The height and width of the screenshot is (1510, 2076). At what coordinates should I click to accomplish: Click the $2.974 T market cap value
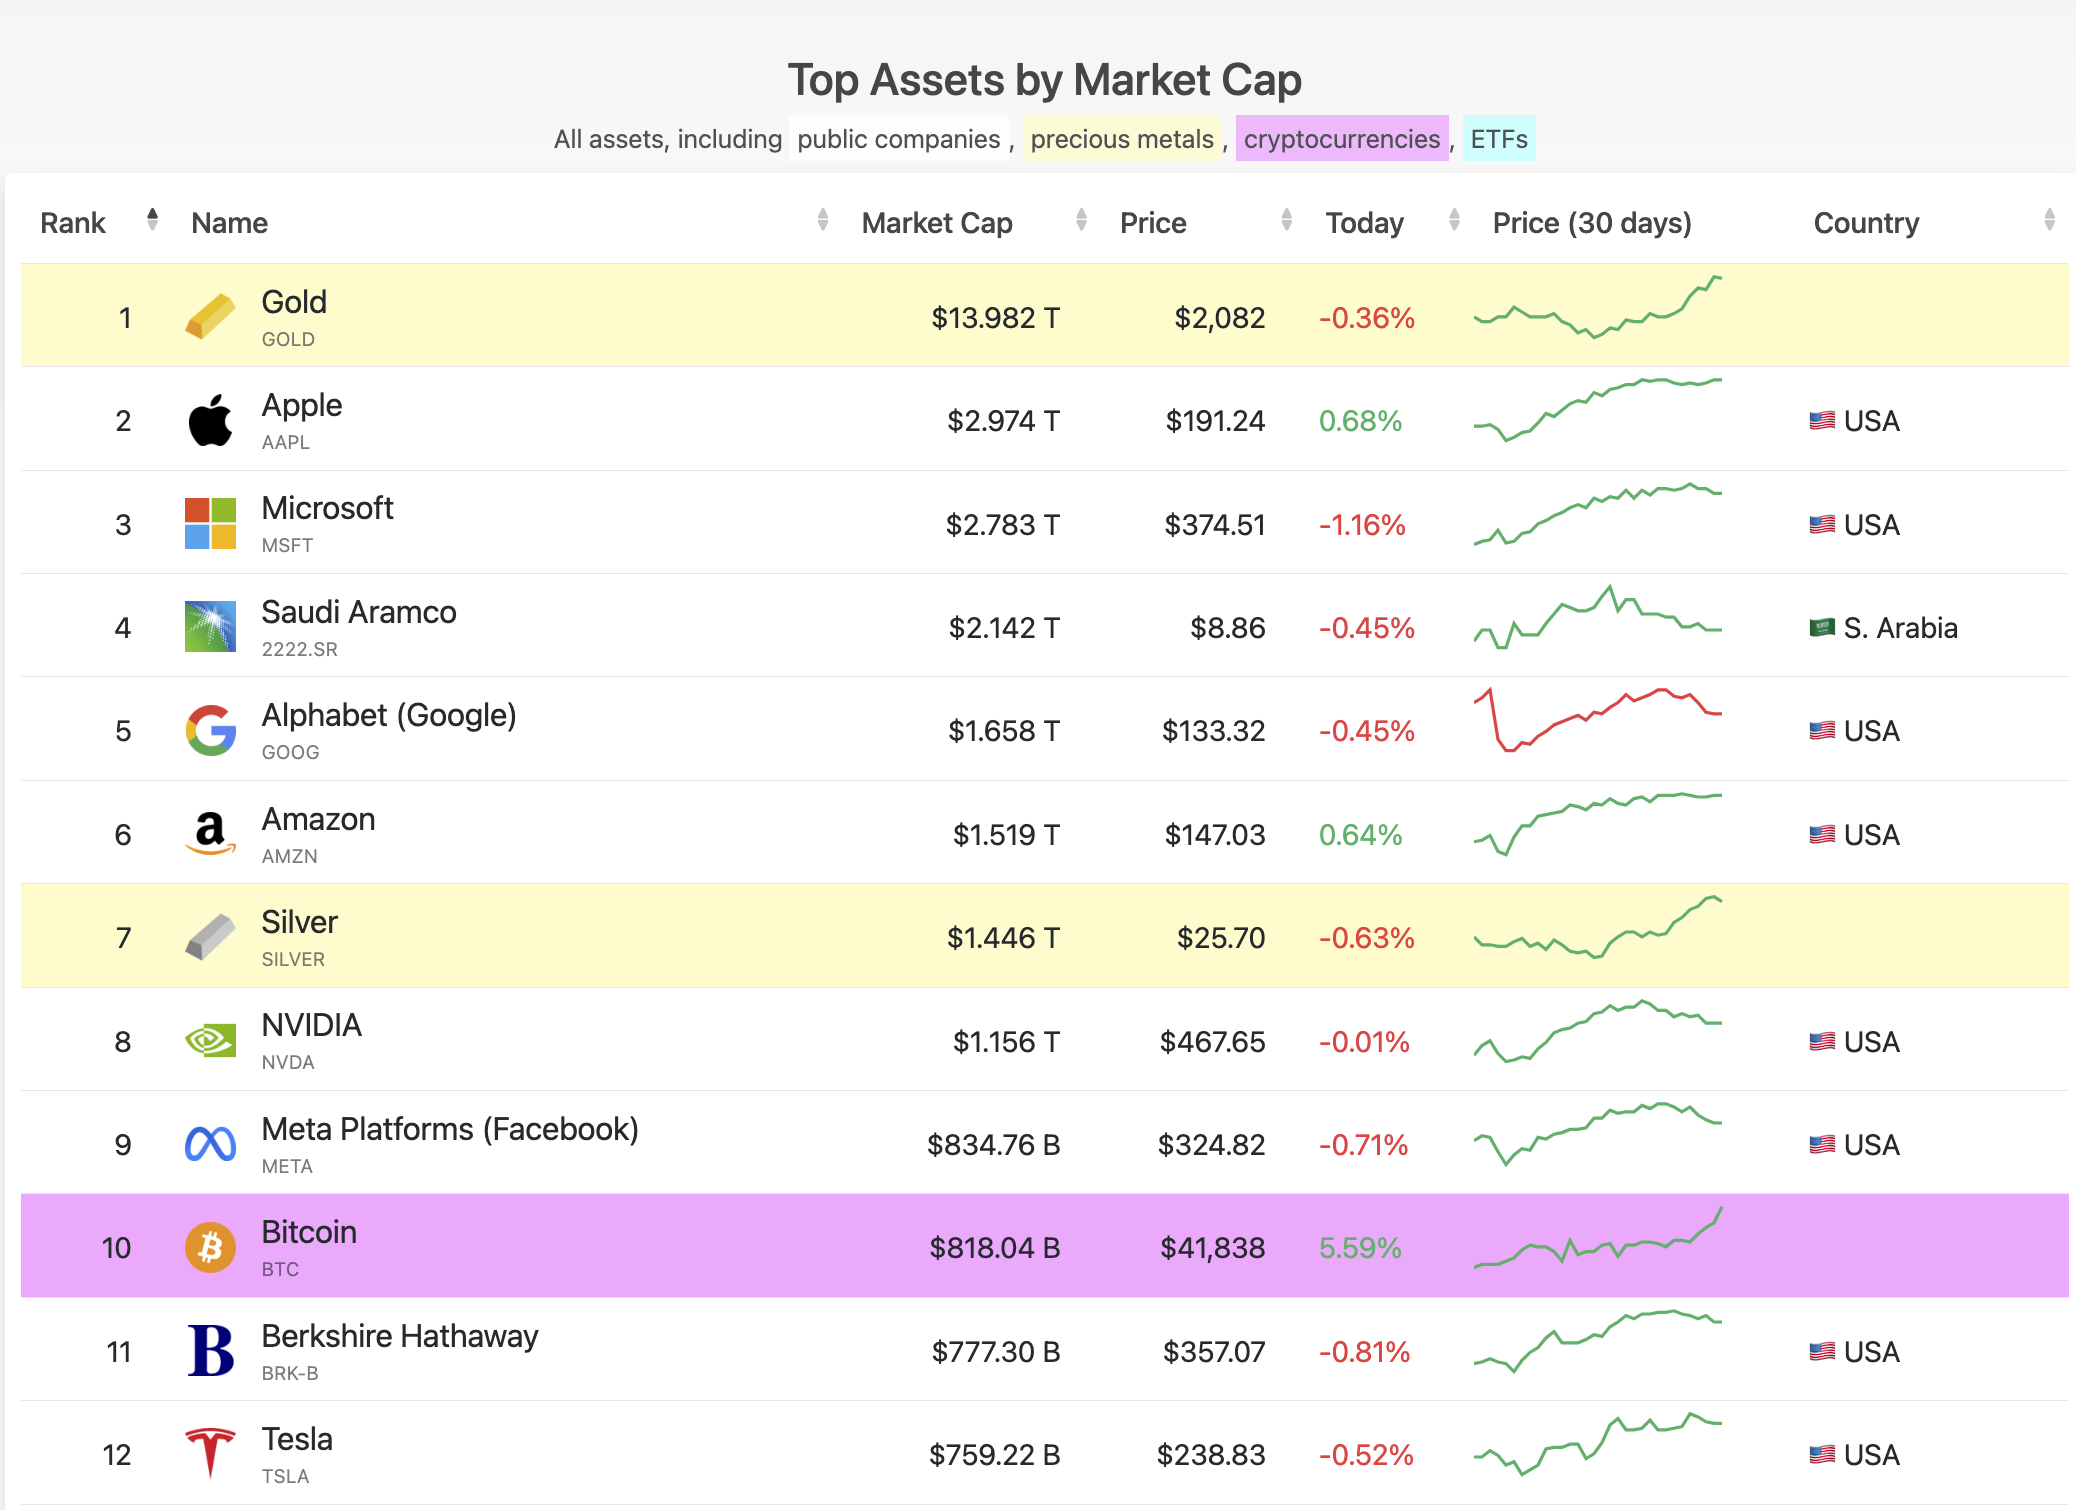tap(1003, 421)
